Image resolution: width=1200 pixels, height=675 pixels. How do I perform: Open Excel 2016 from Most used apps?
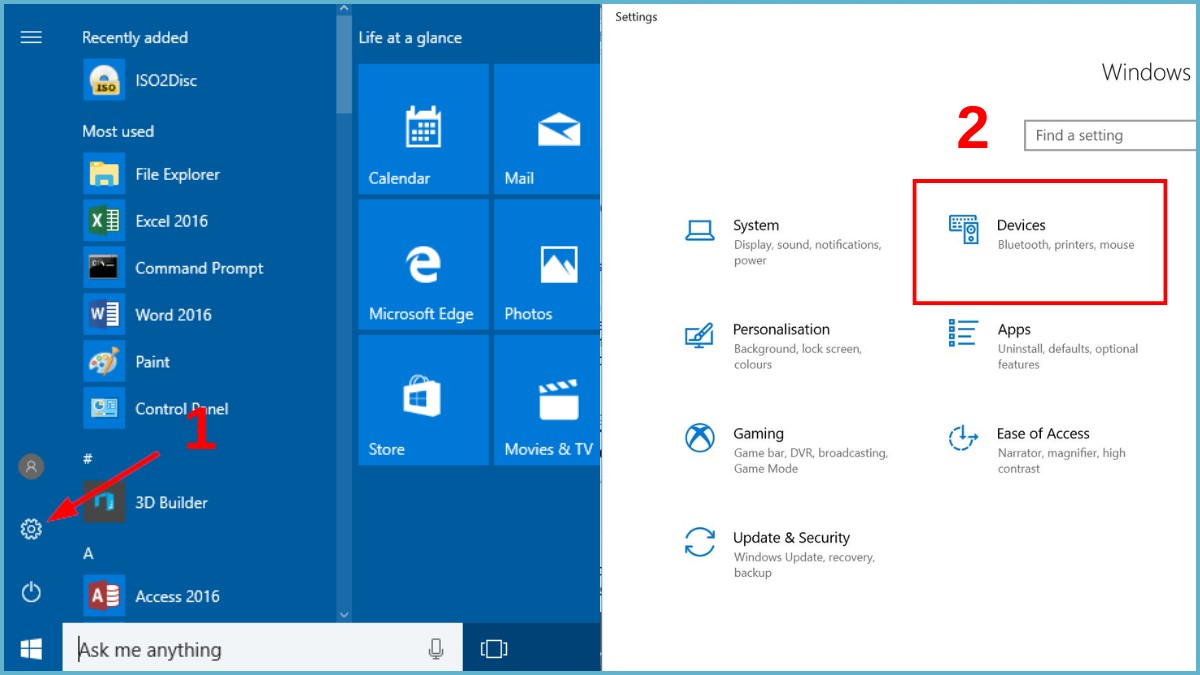click(x=167, y=221)
